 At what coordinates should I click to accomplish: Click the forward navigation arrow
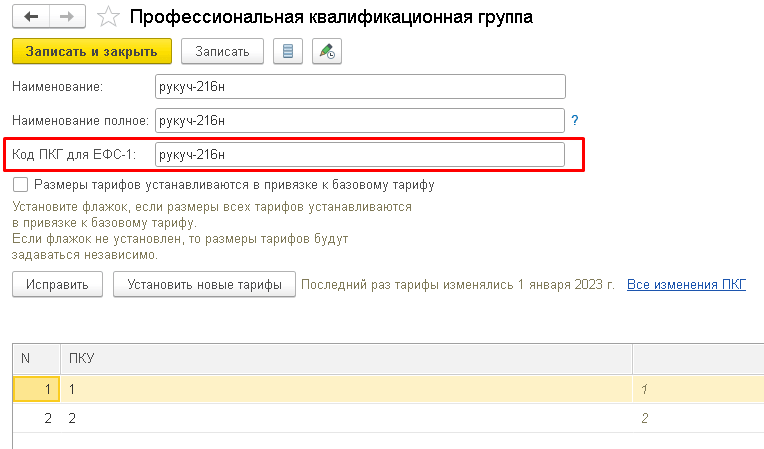click(x=67, y=17)
